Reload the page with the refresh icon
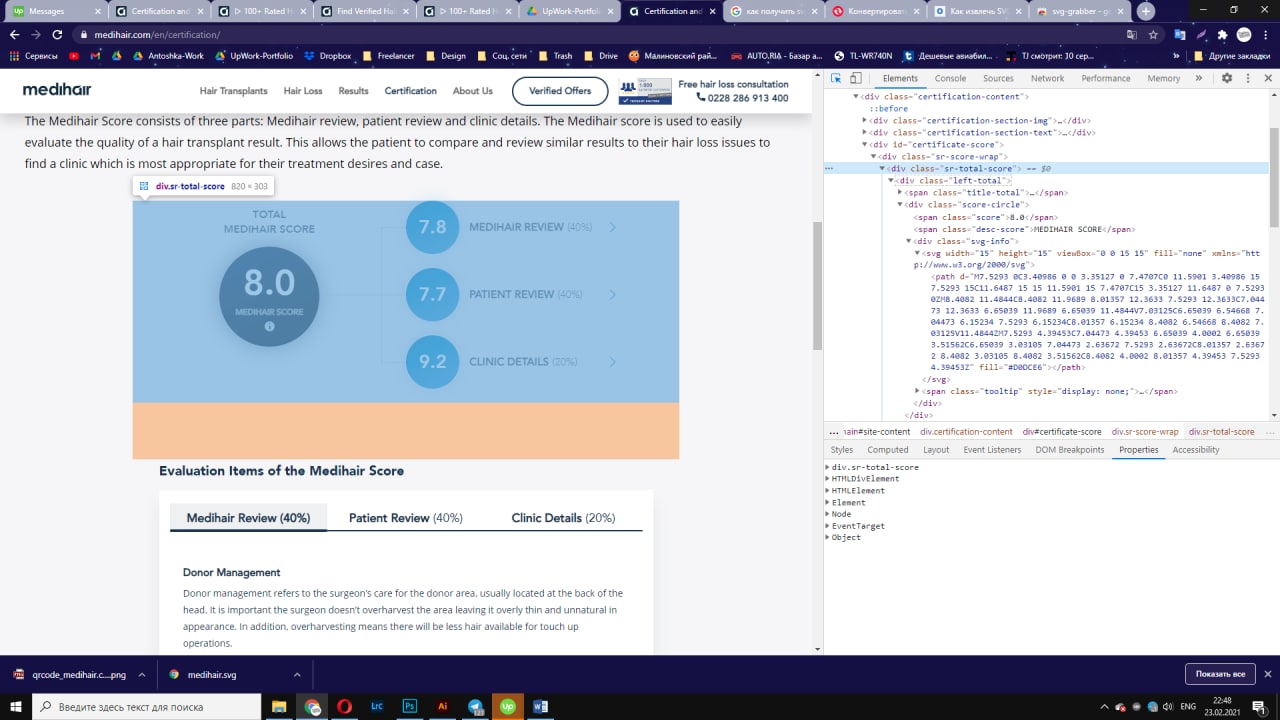 (58, 34)
